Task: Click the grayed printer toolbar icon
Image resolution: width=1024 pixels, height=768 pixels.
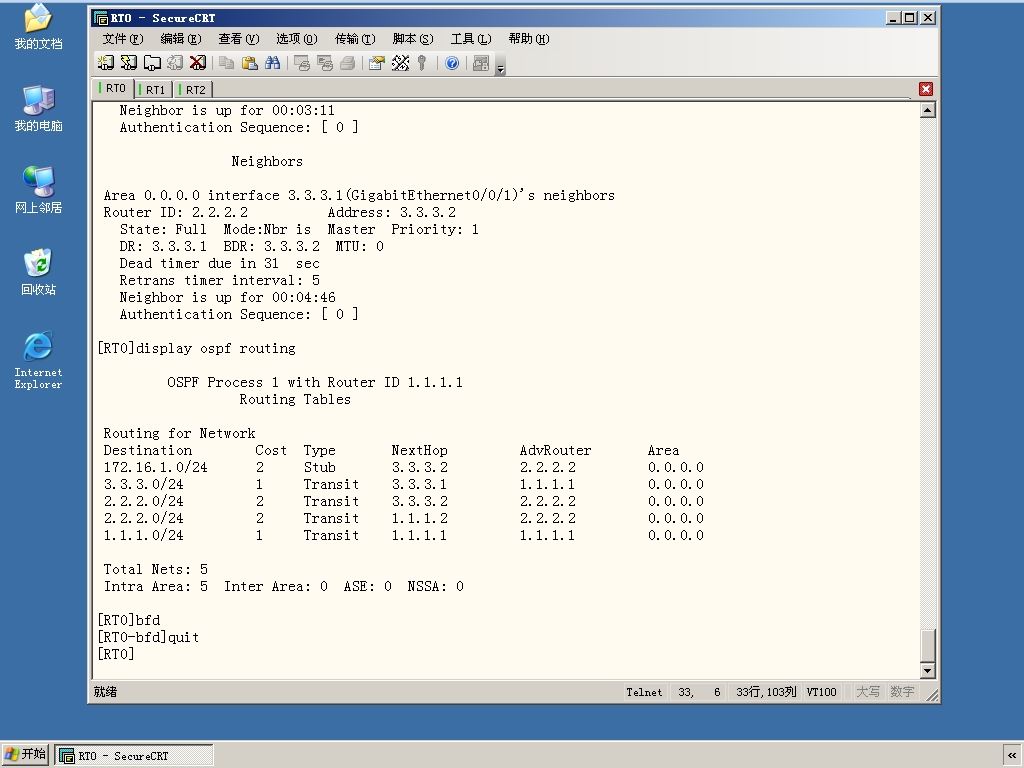Action: (347, 63)
